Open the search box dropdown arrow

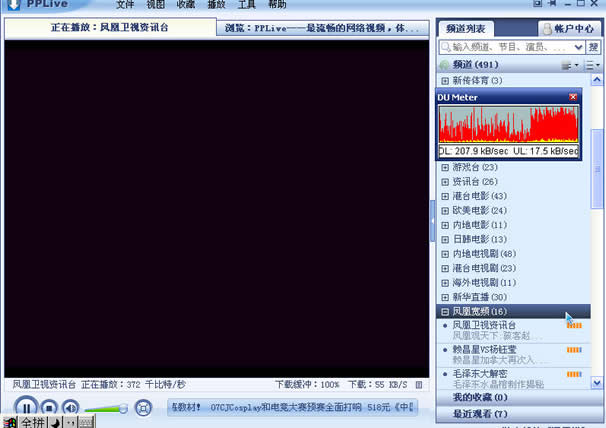[578, 47]
